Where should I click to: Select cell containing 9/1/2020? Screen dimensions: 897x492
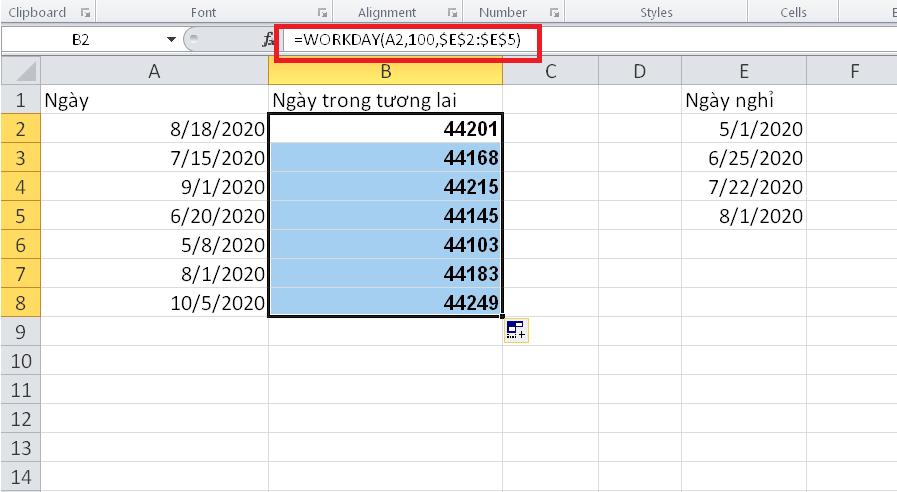[x=154, y=187]
